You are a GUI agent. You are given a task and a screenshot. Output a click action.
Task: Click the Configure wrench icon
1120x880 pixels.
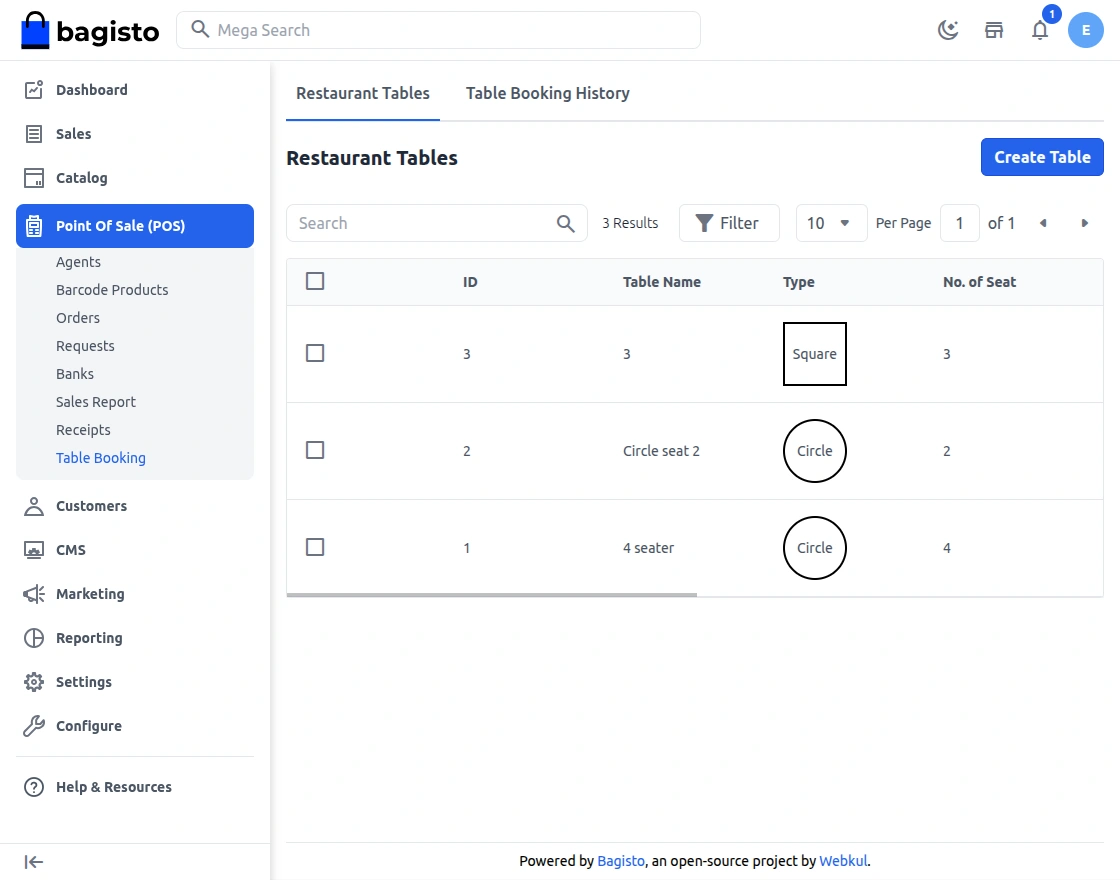[34, 726]
